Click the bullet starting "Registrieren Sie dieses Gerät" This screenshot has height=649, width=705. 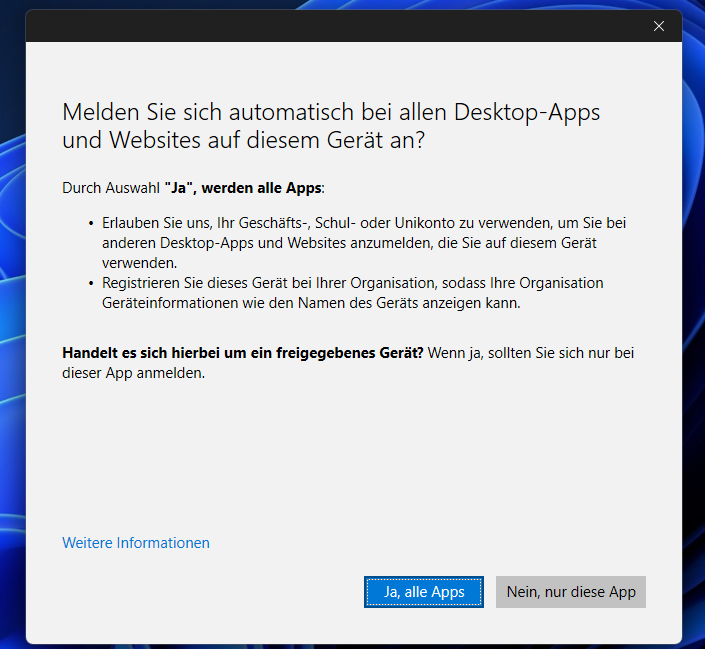point(352,283)
